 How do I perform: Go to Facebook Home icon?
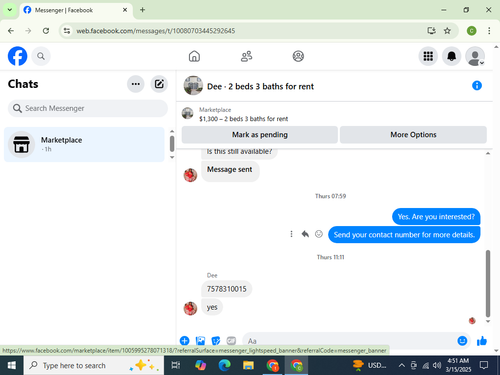click(194, 56)
